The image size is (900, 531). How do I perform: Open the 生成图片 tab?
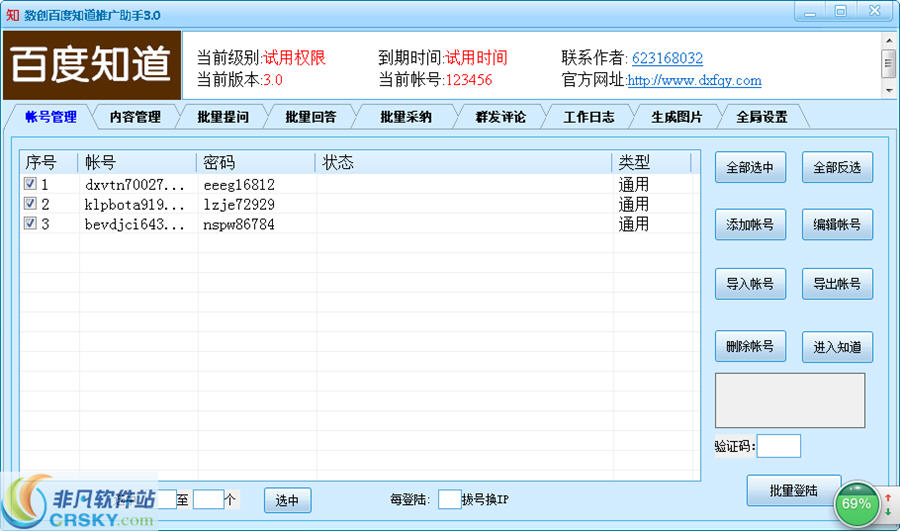(x=677, y=117)
